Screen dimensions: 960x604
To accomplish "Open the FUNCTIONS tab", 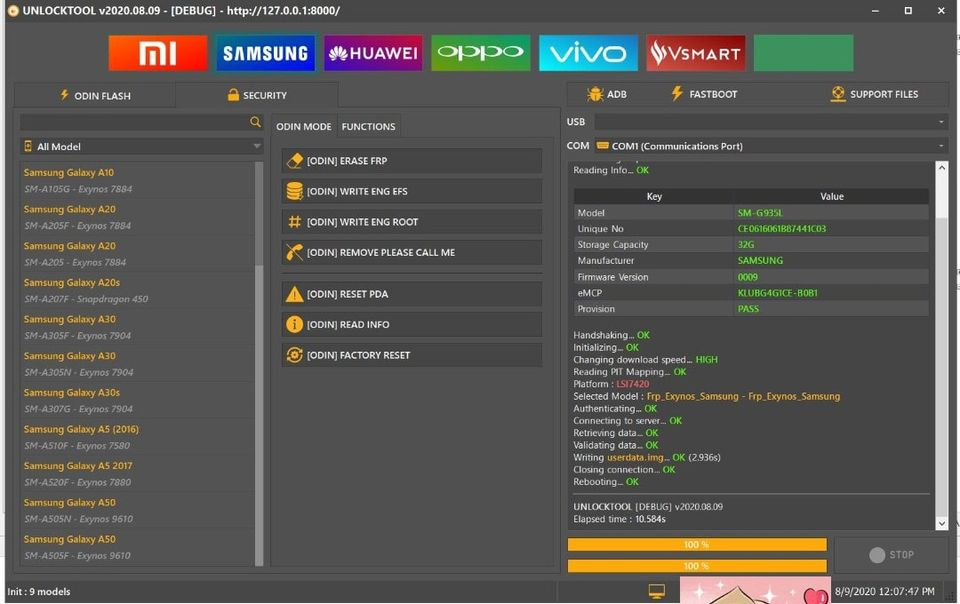I will tap(369, 127).
